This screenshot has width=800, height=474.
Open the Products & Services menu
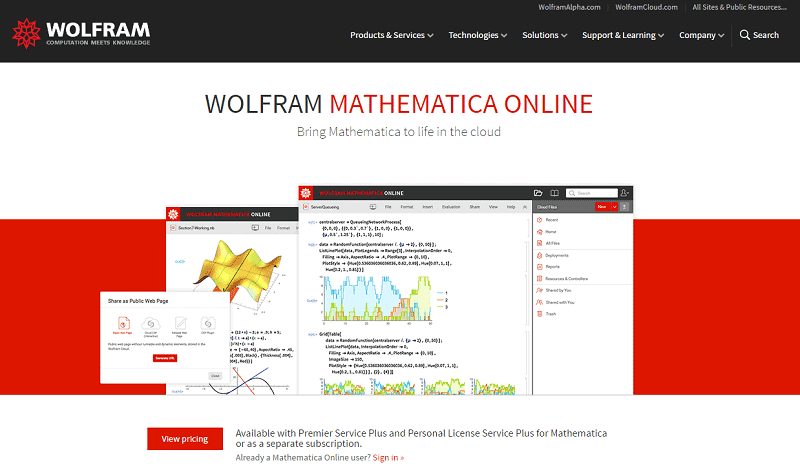[x=391, y=35]
